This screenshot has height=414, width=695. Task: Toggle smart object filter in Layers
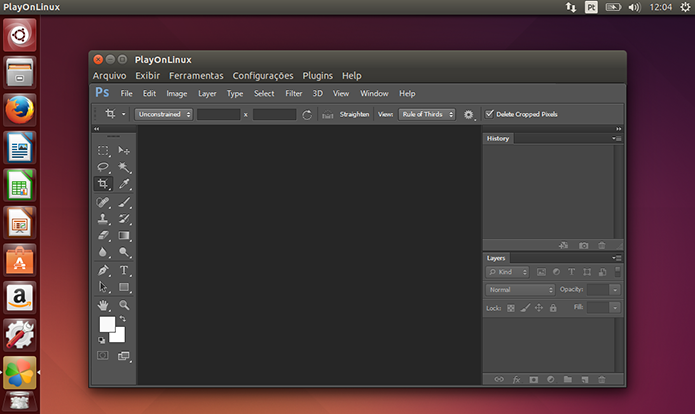click(x=602, y=272)
